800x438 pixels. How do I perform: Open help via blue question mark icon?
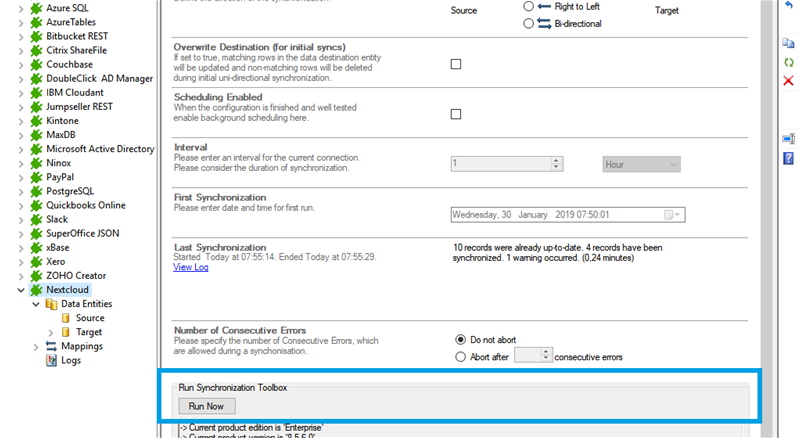(788, 158)
